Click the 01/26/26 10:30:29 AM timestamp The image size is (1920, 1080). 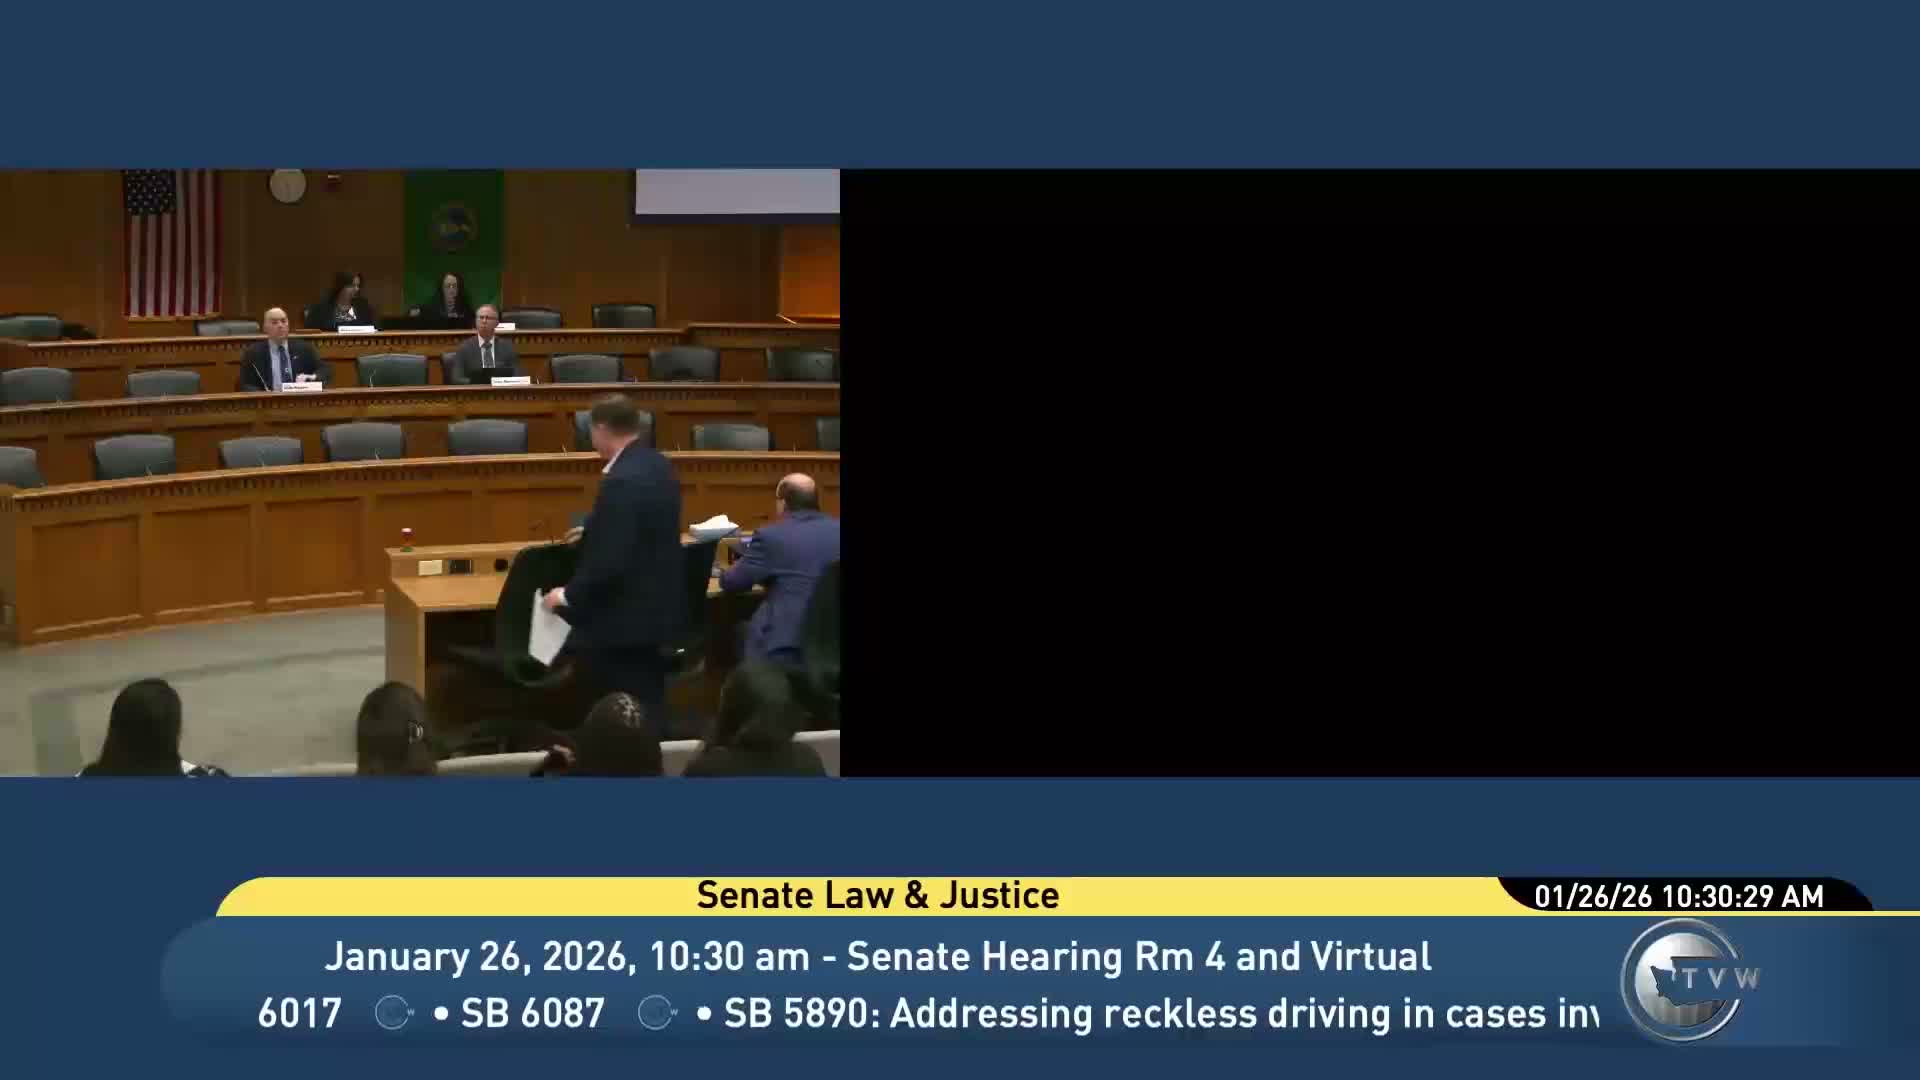1679,896
